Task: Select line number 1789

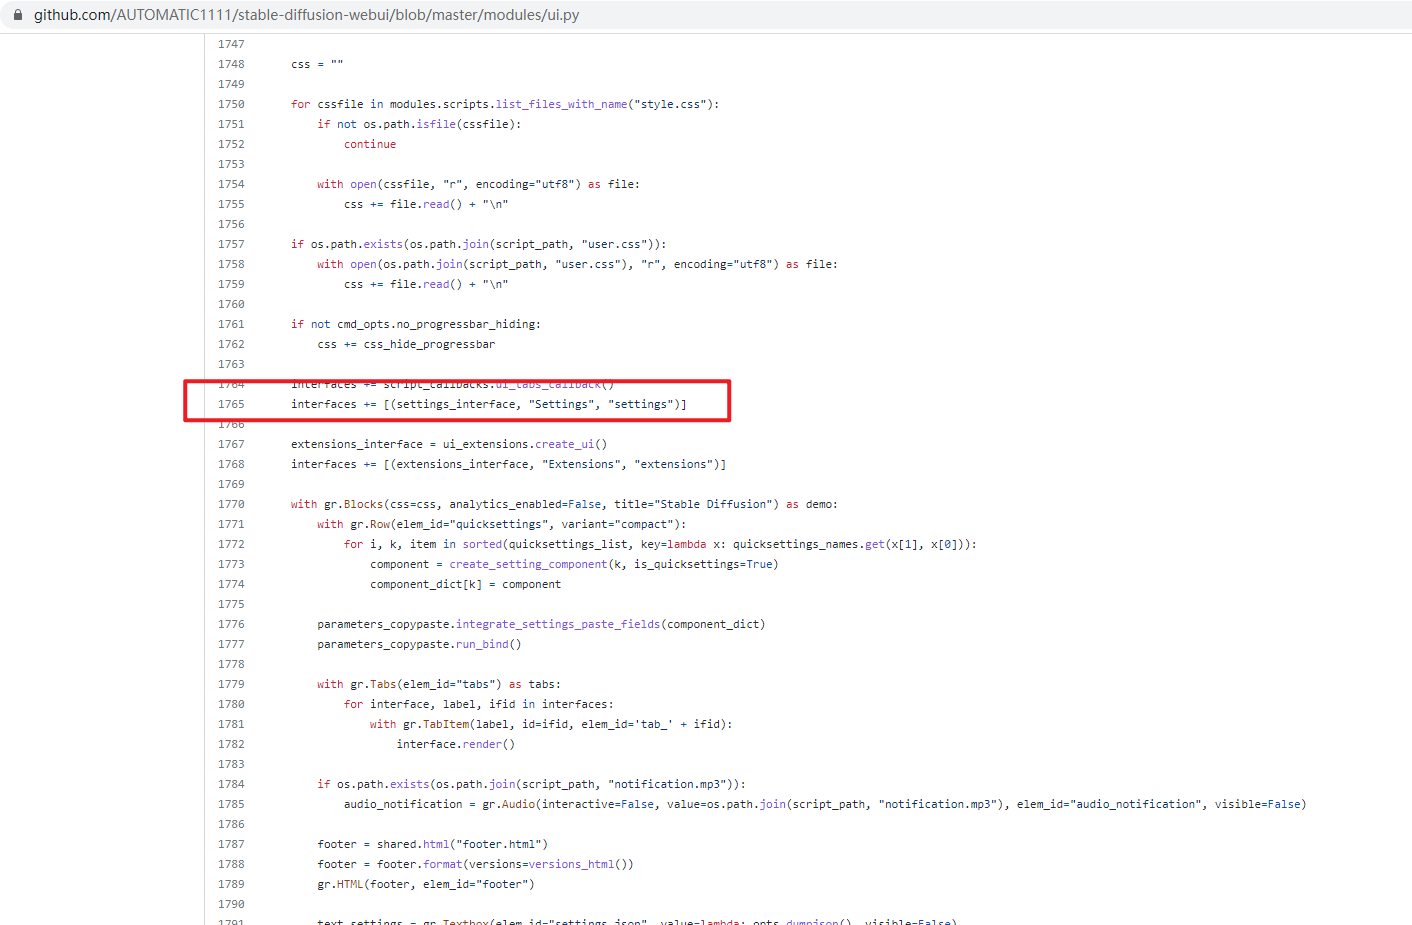Action: 231,883
